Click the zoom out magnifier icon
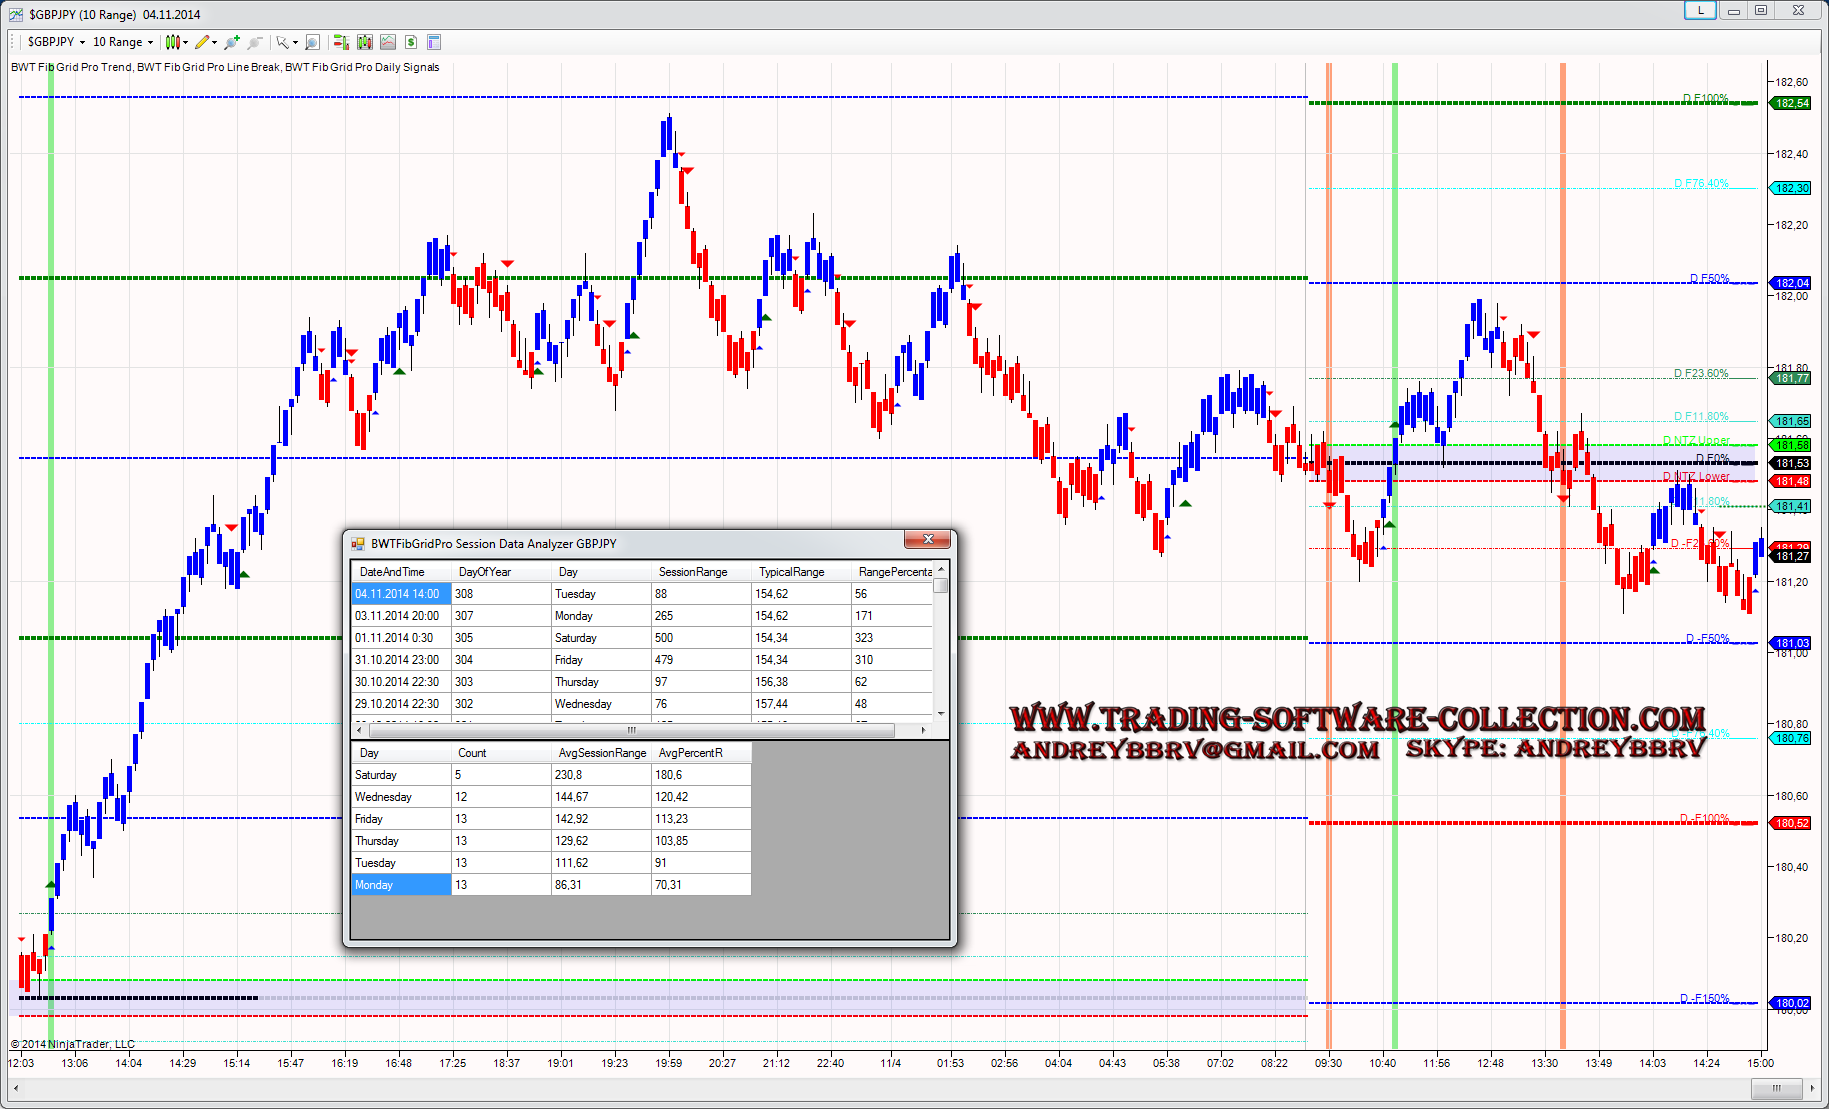Screen dimensions: 1829x1109 pyautogui.click(x=255, y=42)
